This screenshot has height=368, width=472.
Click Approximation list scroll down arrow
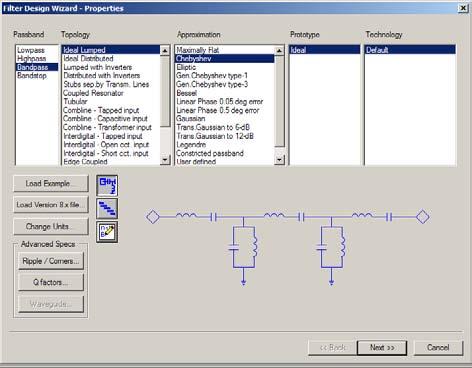279,160
